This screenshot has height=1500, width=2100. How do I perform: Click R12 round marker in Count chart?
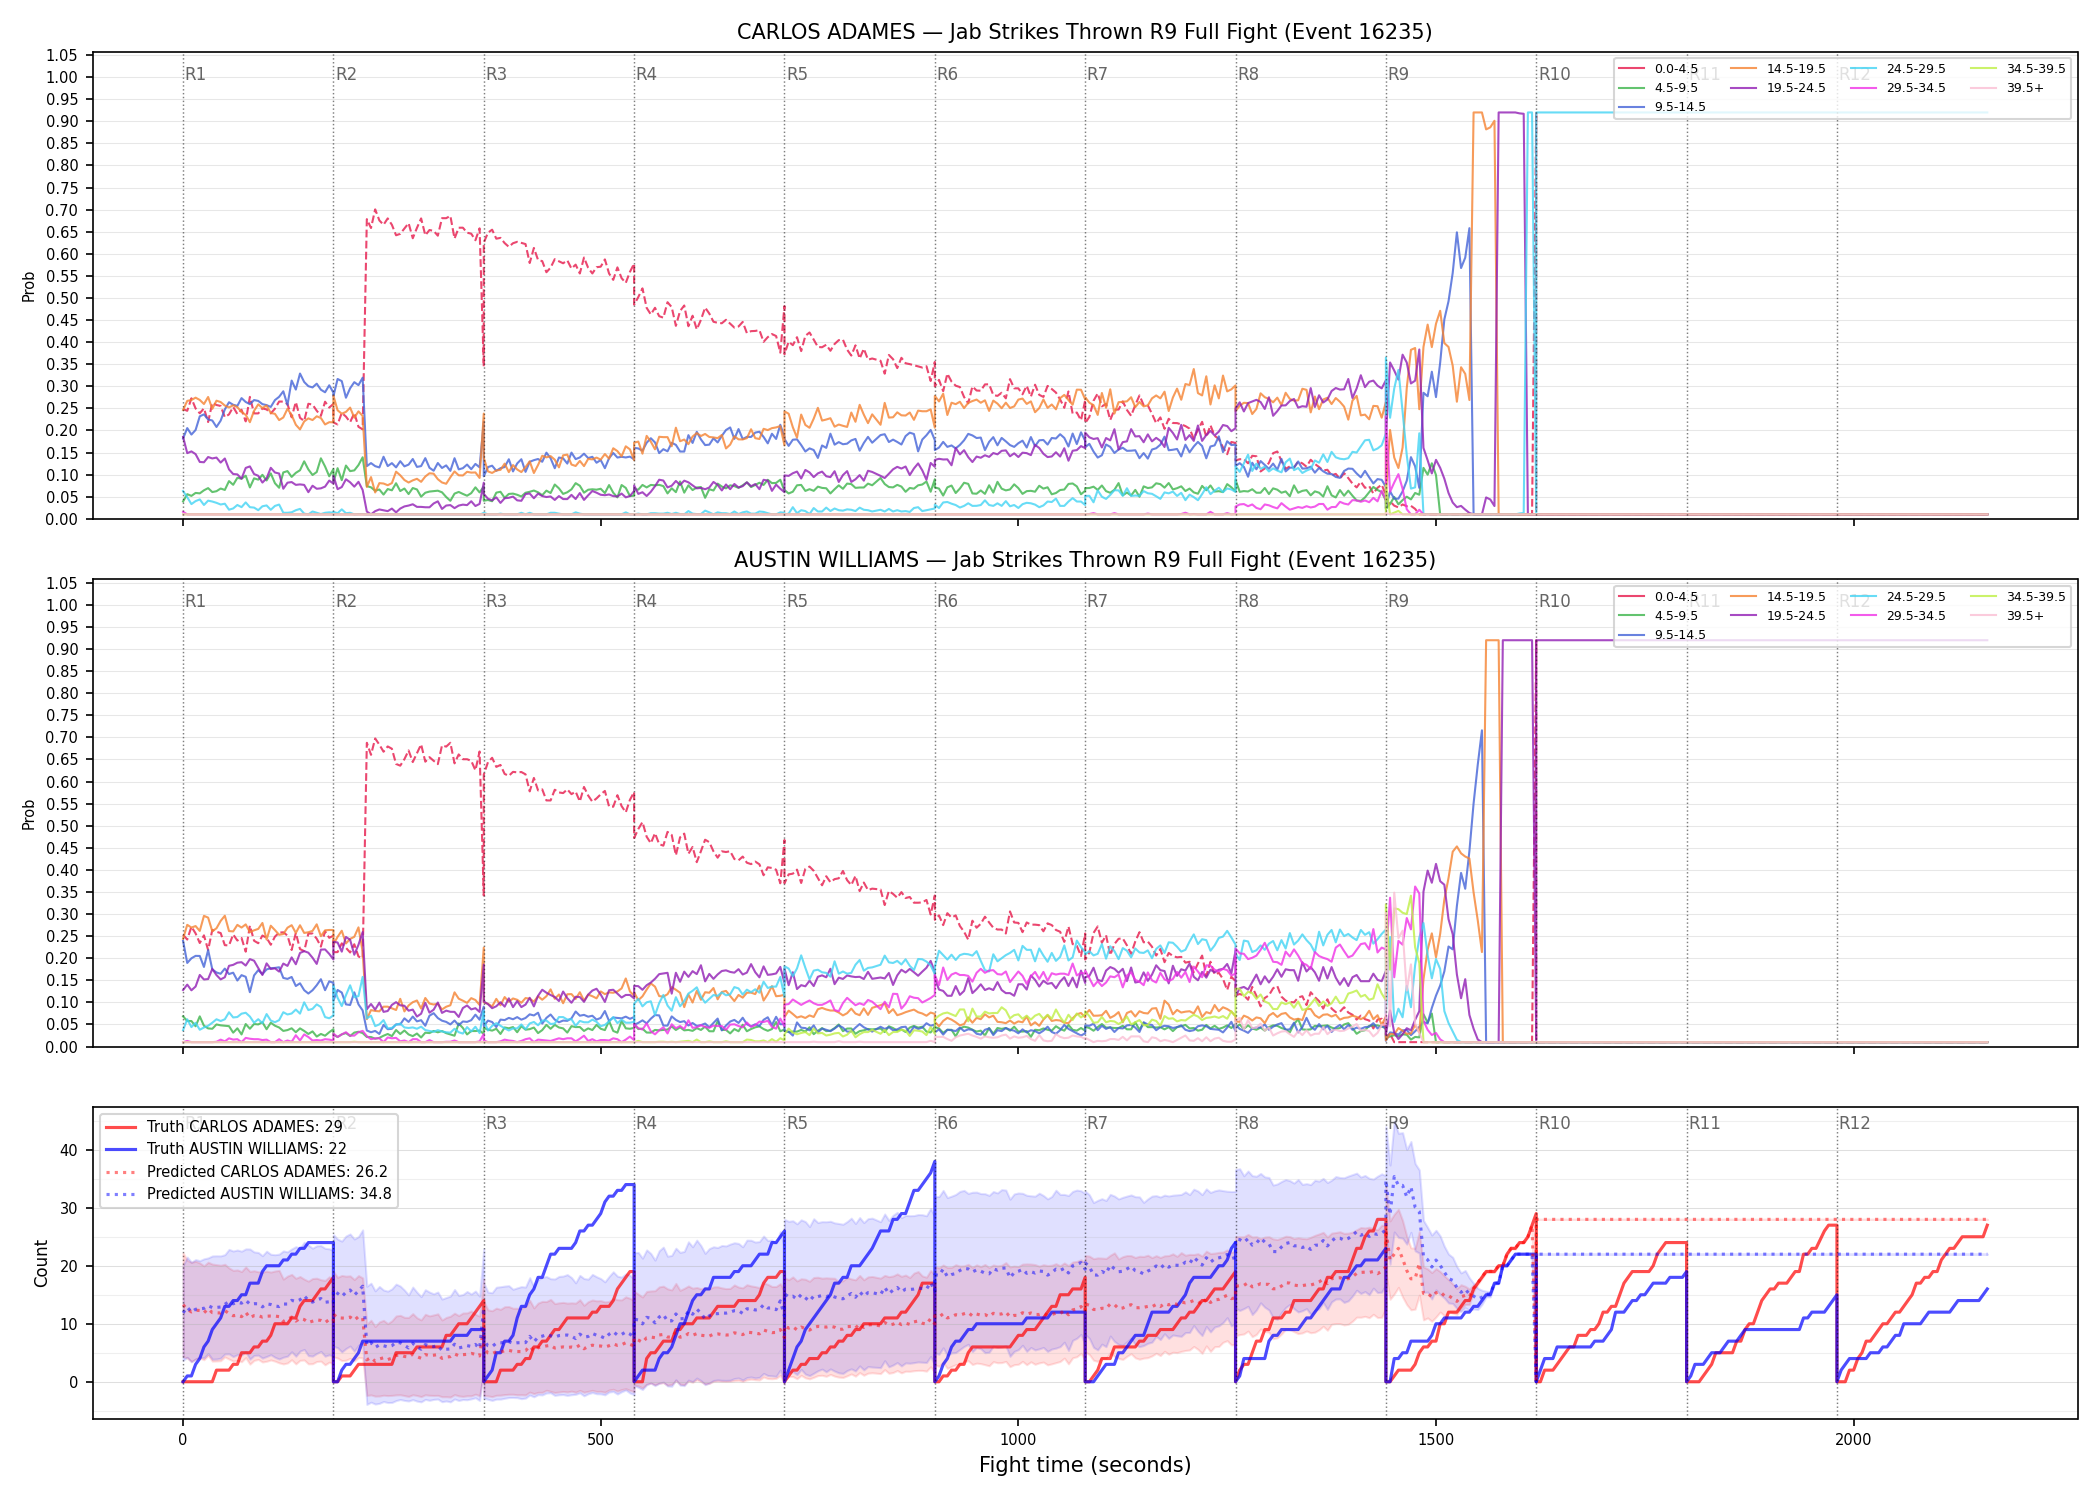pyautogui.click(x=1855, y=1123)
